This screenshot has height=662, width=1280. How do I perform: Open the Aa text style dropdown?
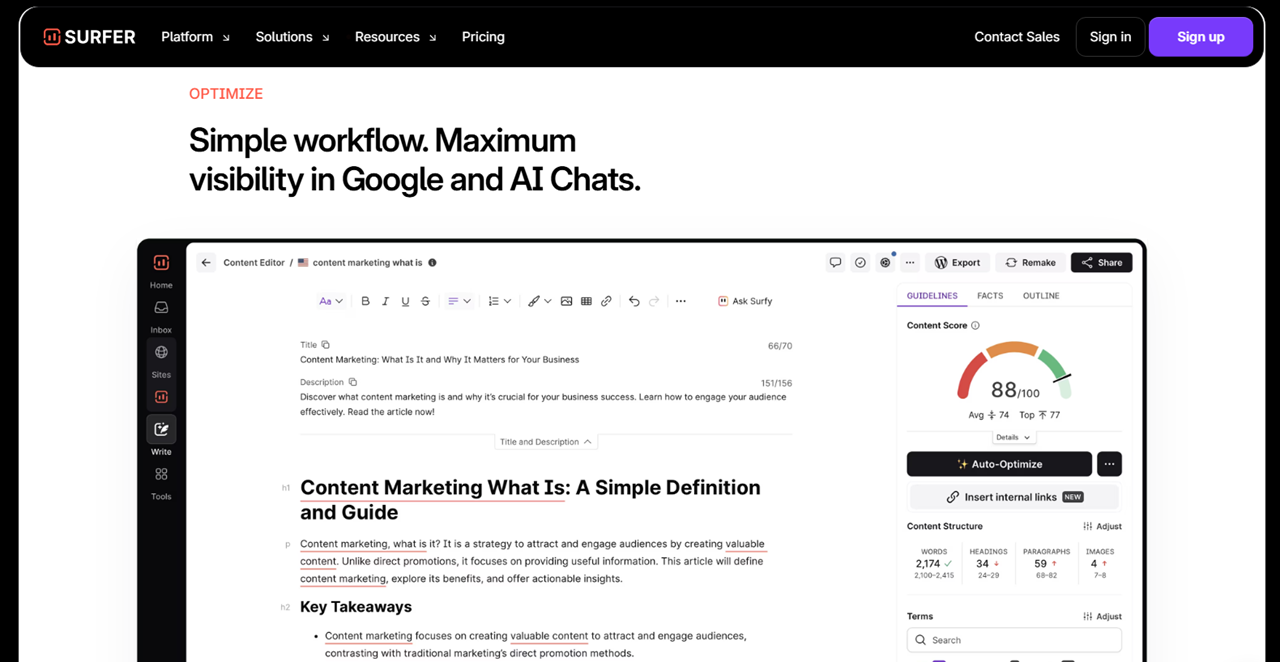(x=331, y=301)
